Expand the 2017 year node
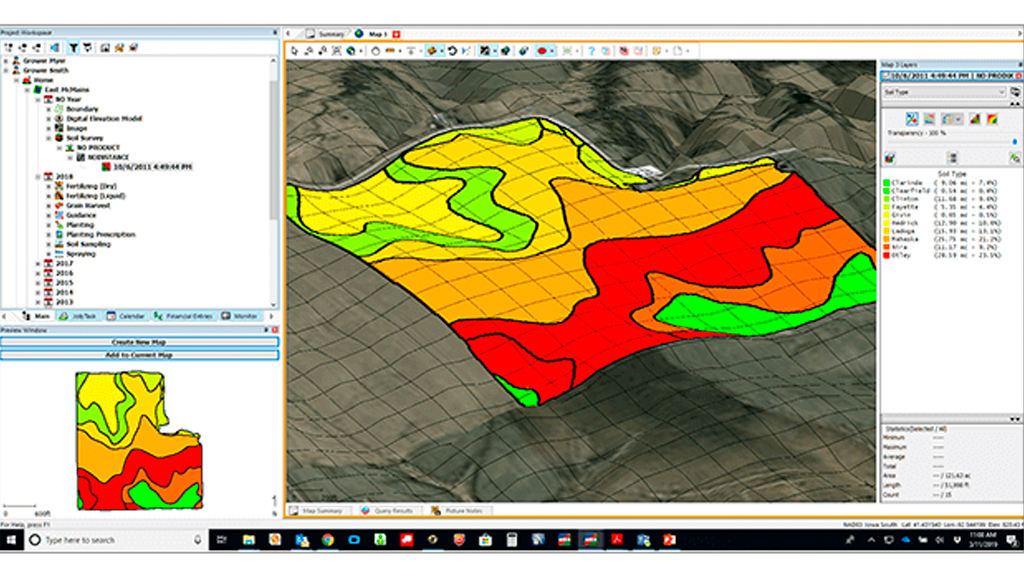This screenshot has width=1024, height=580. [37, 264]
